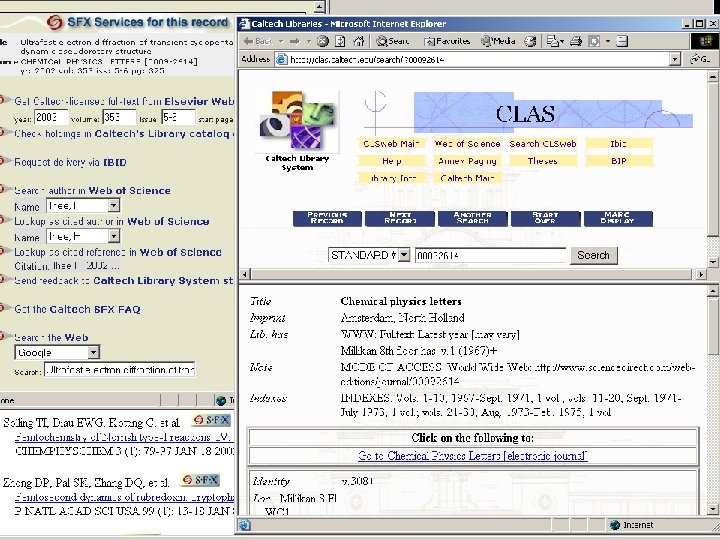Viewport: 720px width, 540px height.
Task: Open Name dropdown under Search author
Action: tap(113, 205)
